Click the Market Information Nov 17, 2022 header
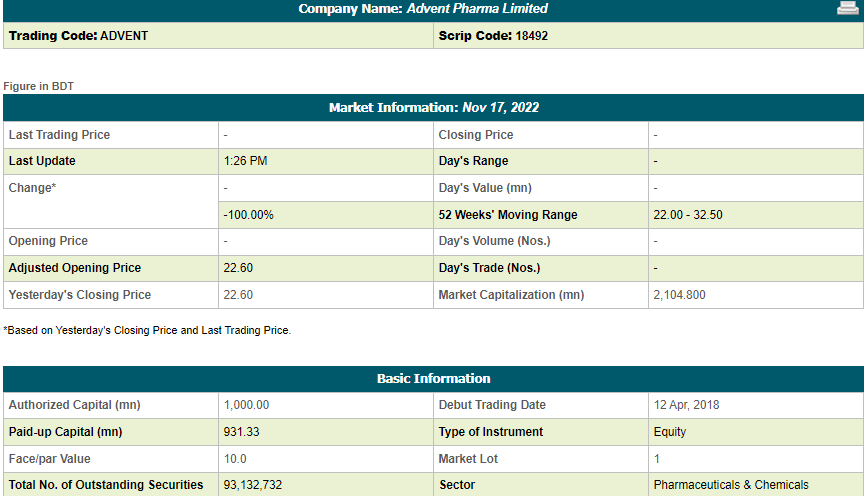867x496 pixels. (x=434, y=107)
